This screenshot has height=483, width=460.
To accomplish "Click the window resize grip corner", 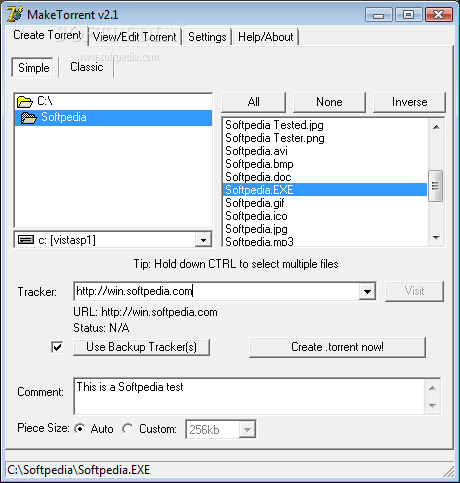I will (449, 471).
